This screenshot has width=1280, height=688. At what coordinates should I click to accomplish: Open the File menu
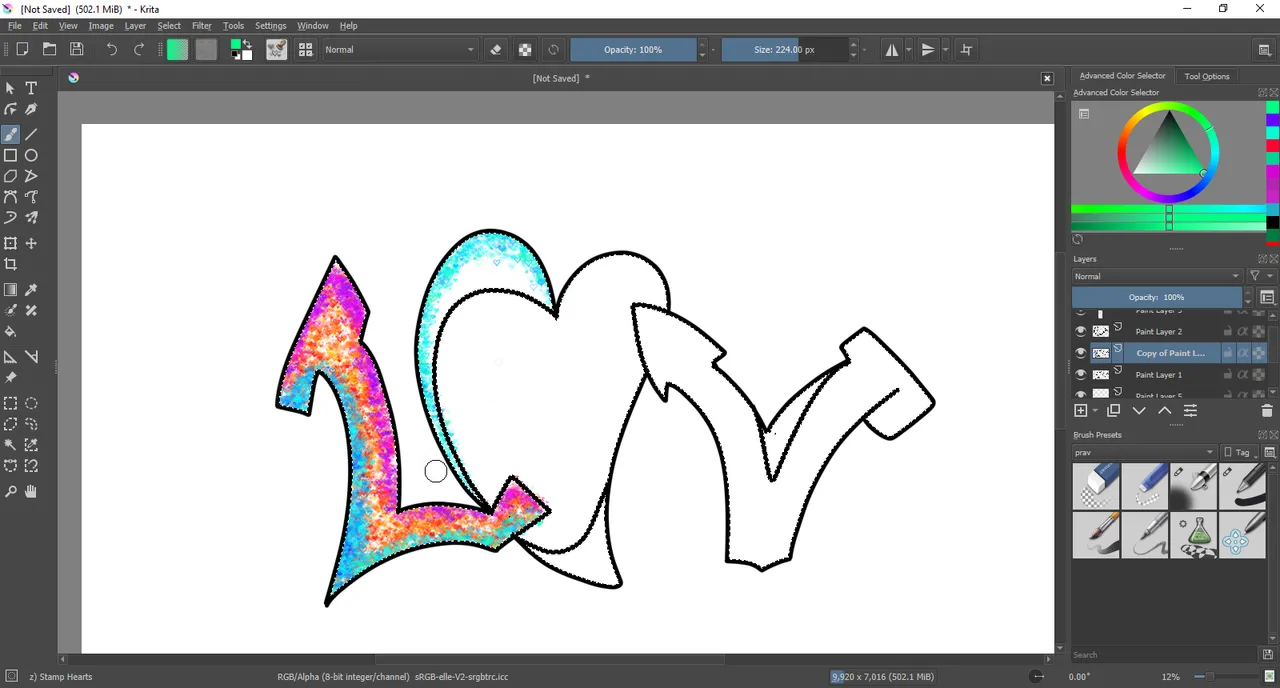[15, 25]
